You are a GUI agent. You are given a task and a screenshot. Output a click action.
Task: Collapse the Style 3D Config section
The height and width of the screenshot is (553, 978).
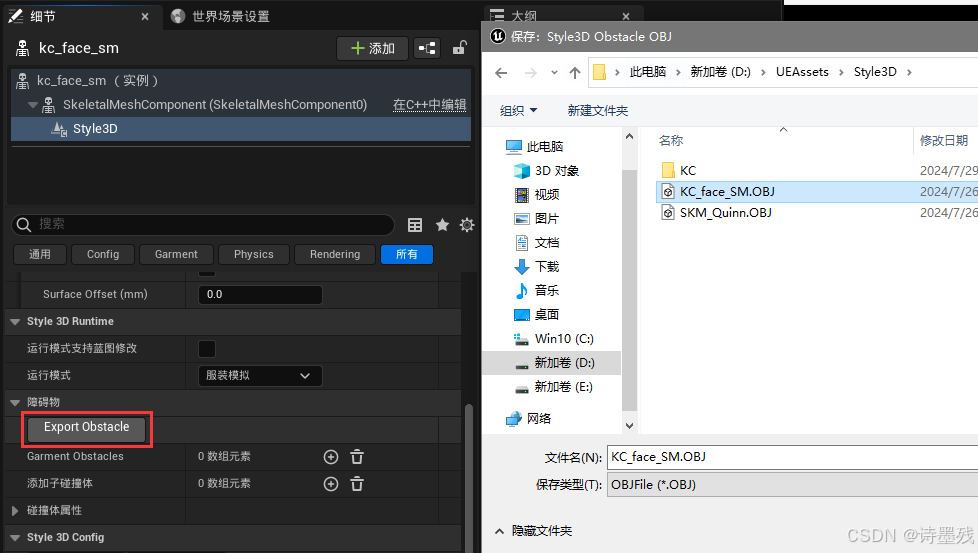[15, 537]
